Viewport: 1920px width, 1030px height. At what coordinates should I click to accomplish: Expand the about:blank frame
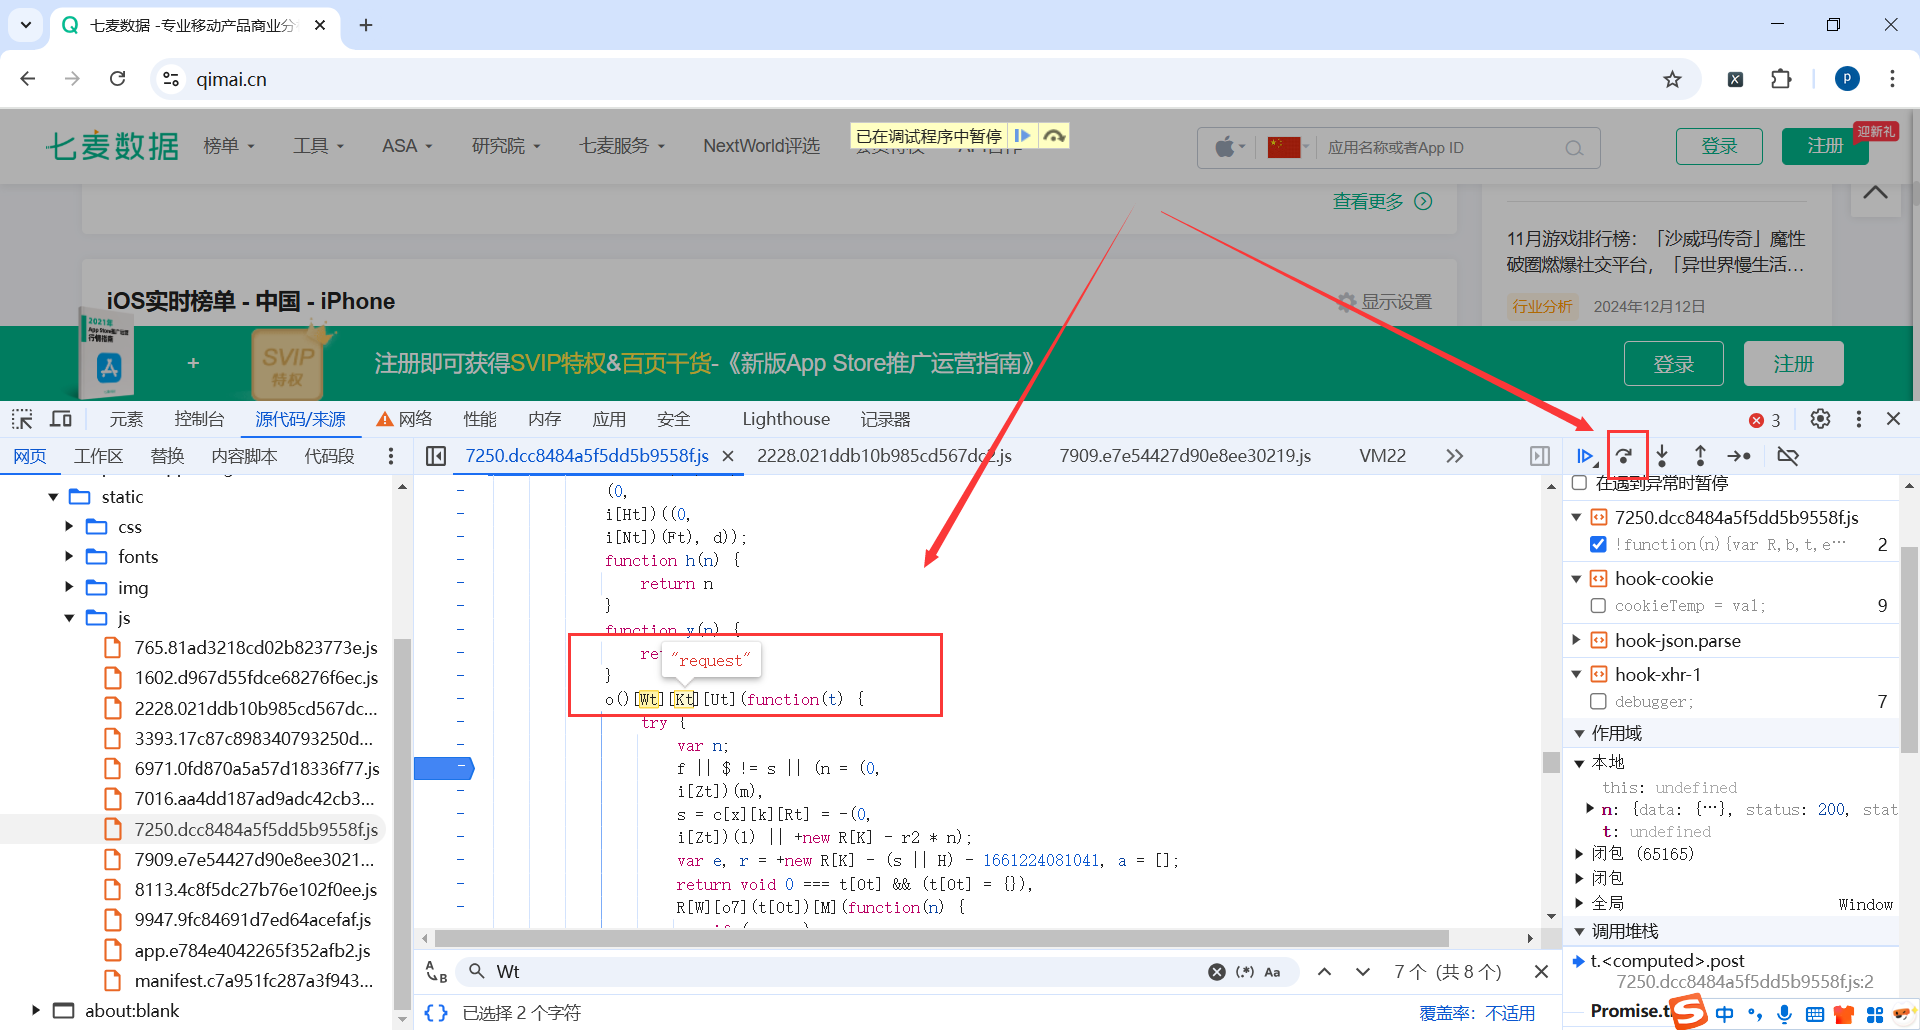point(36,1011)
